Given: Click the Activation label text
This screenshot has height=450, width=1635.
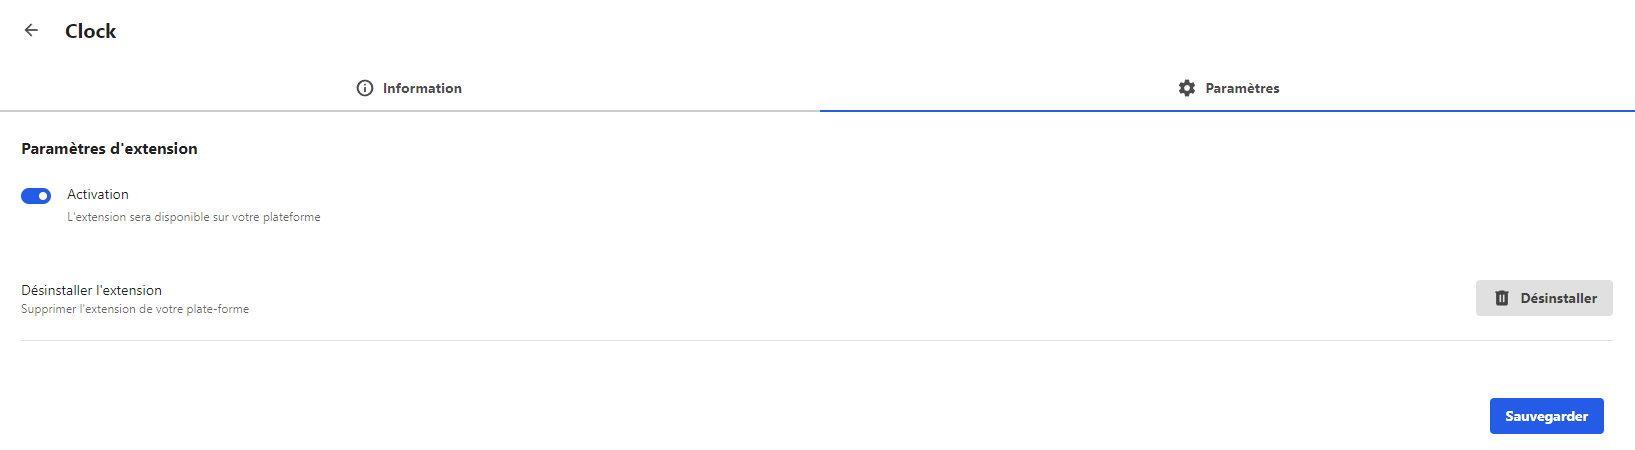Looking at the screenshot, I should pyautogui.click(x=98, y=194).
